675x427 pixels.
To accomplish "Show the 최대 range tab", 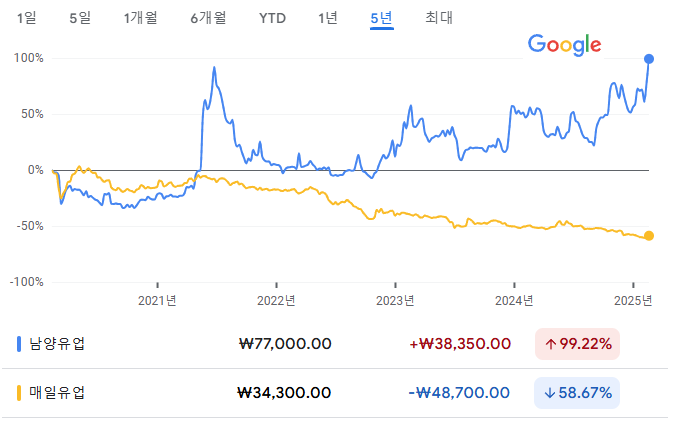I will coord(439,18).
